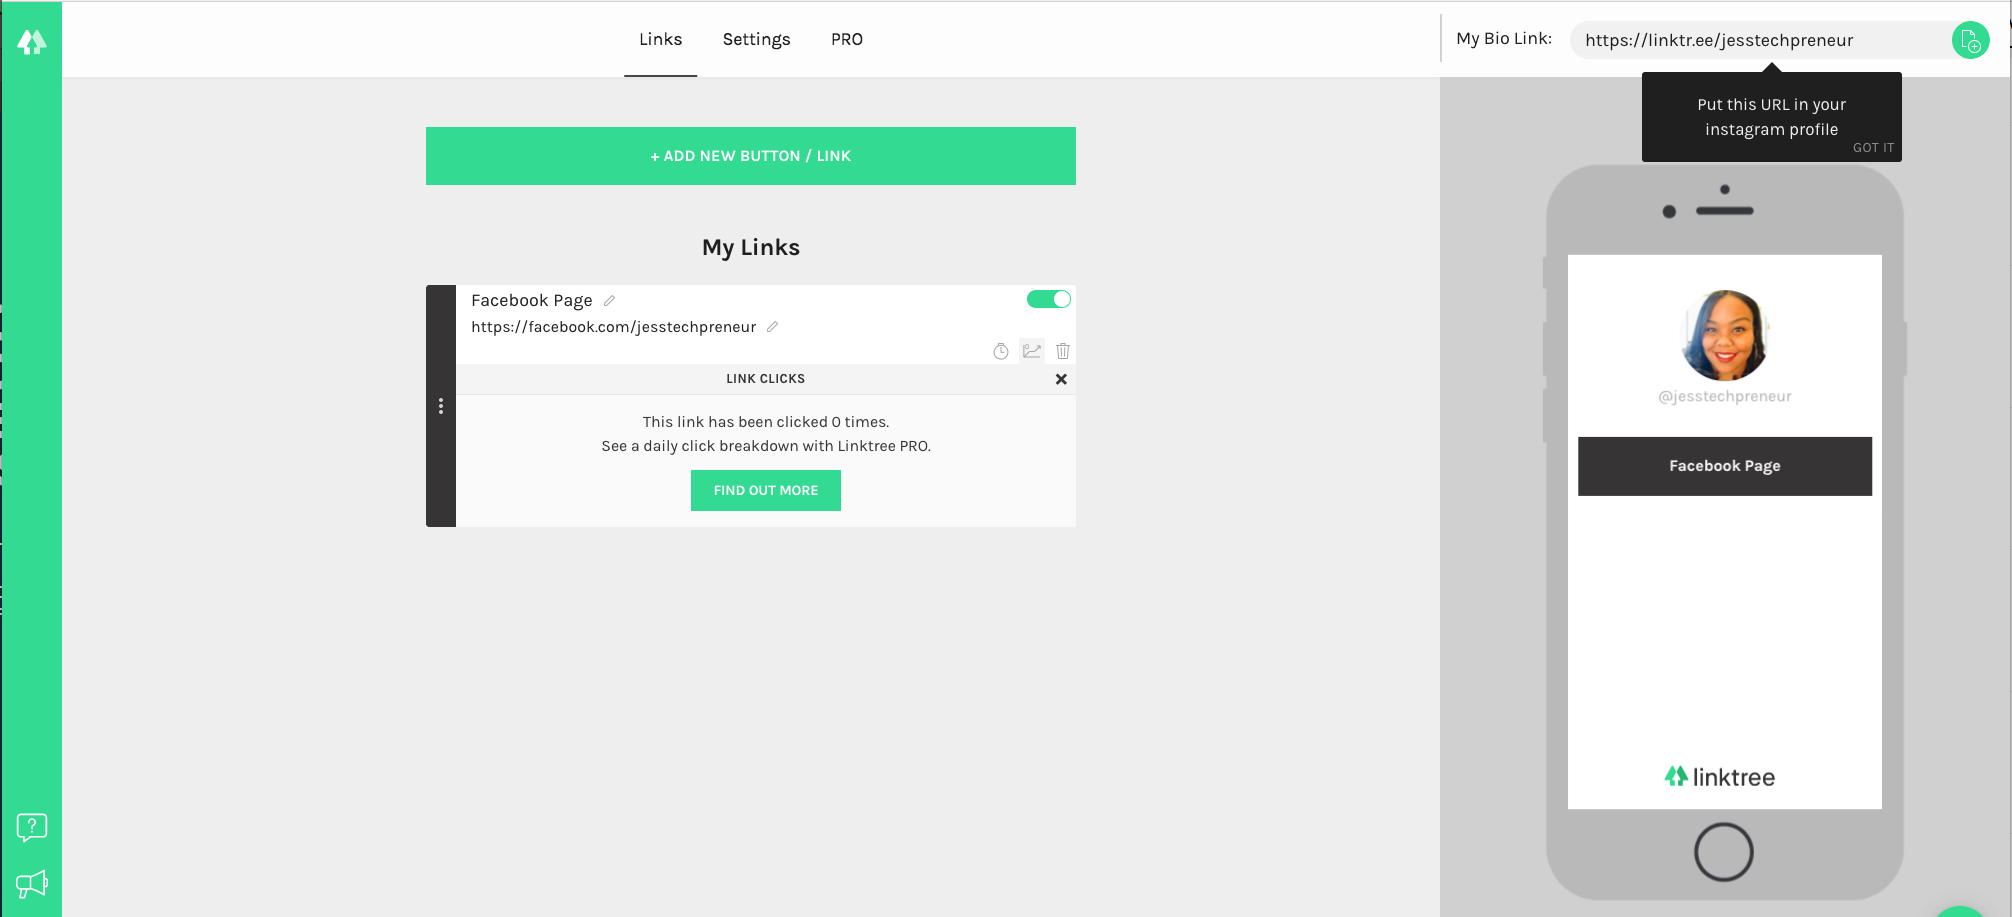2012x917 pixels.
Task: Click the My Links heading
Action: pos(751,247)
